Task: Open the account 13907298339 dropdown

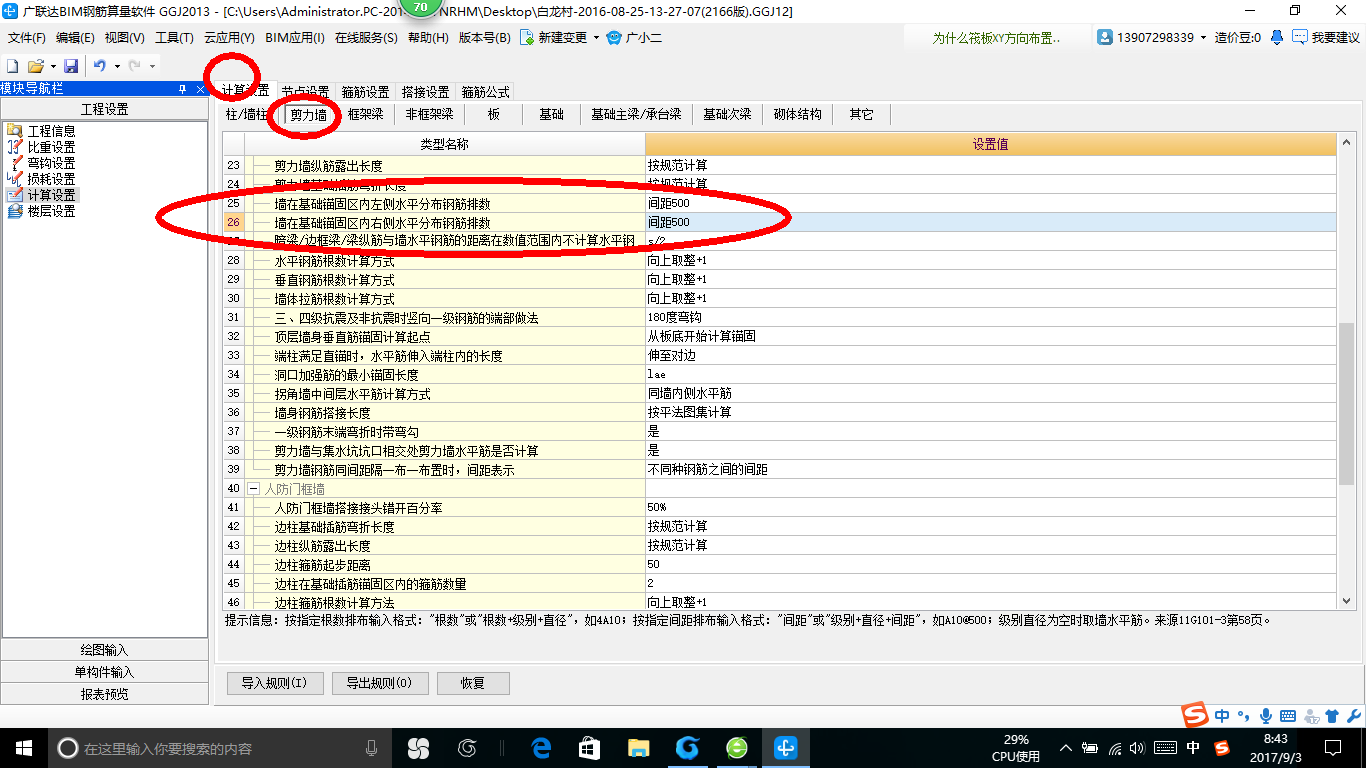Action: tap(1203, 37)
